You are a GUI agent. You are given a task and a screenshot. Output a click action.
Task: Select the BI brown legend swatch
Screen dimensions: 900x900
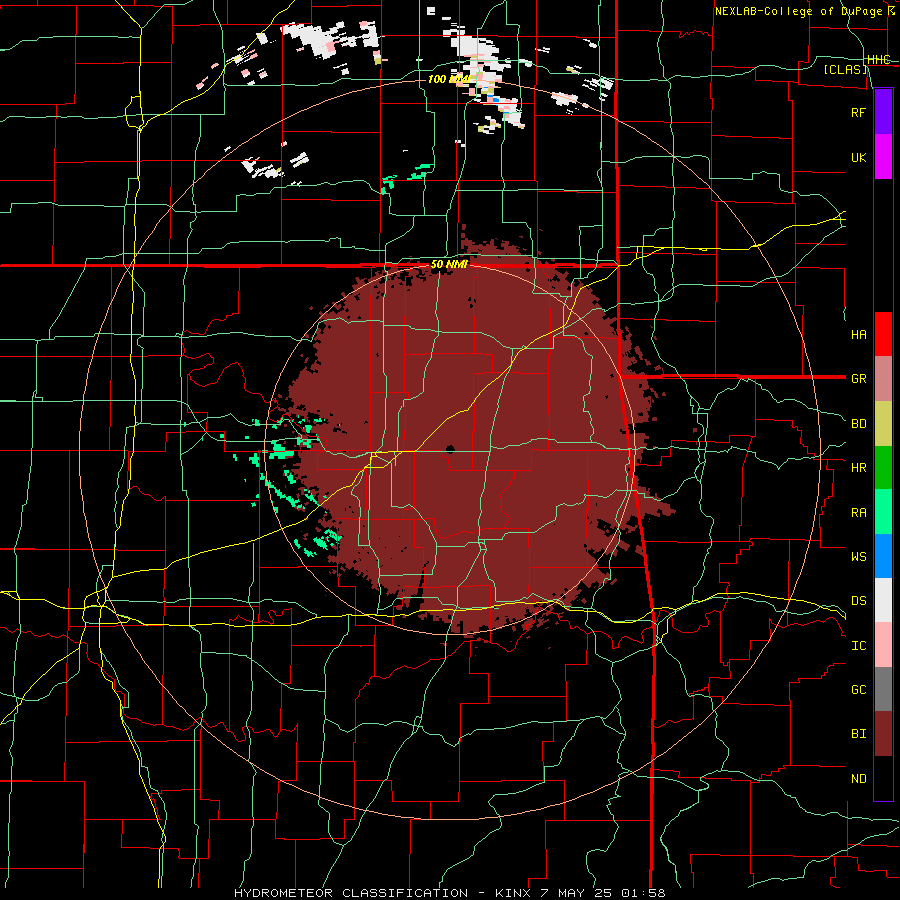(x=883, y=734)
